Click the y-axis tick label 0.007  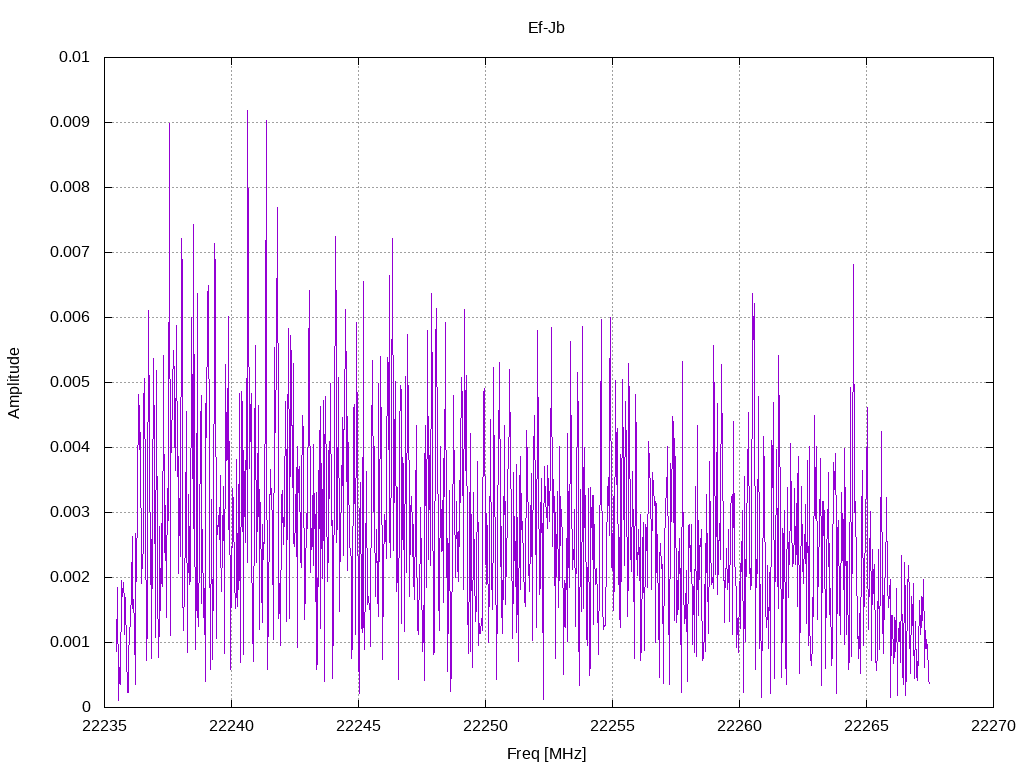[x=71, y=252]
